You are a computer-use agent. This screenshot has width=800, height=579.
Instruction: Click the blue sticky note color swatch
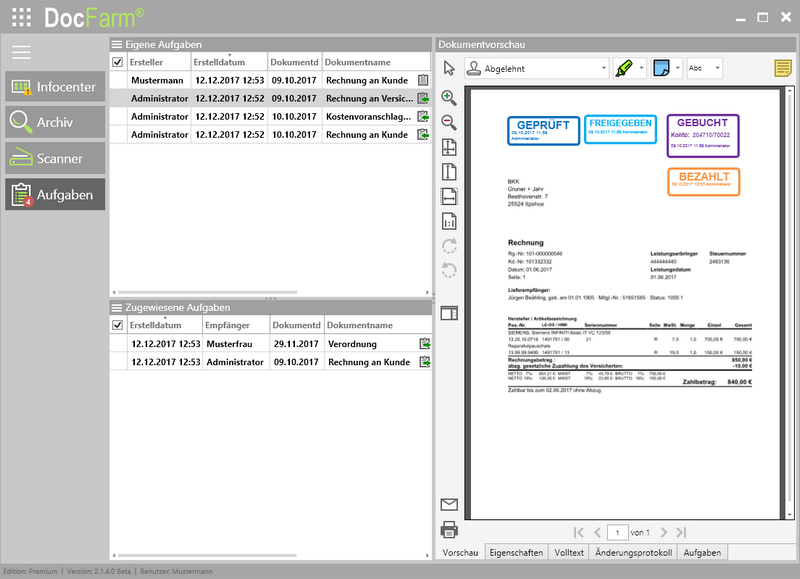(x=661, y=68)
